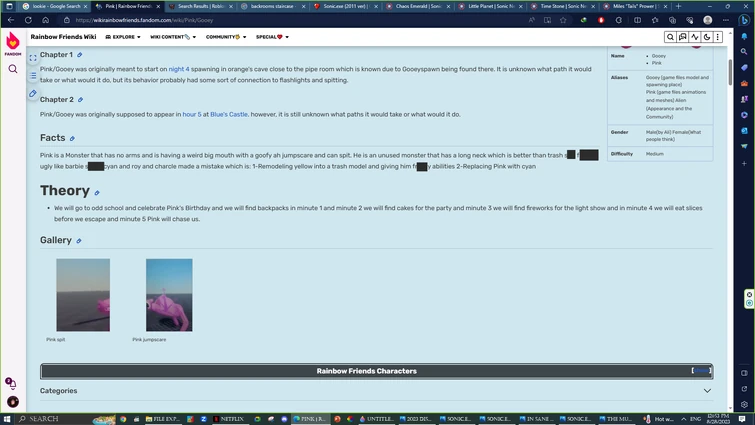
Task: Follow the night 4 link
Action: (179, 69)
